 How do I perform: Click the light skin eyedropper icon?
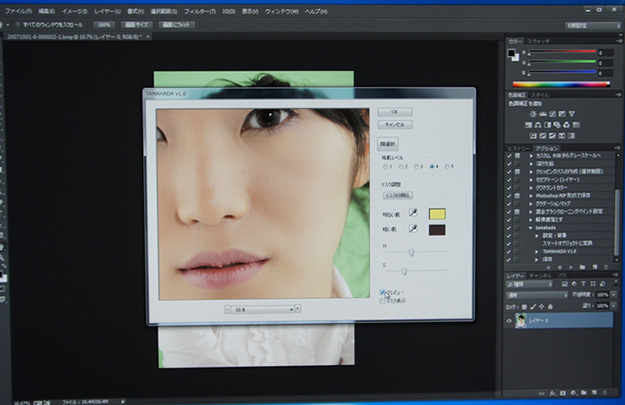coord(412,213)
